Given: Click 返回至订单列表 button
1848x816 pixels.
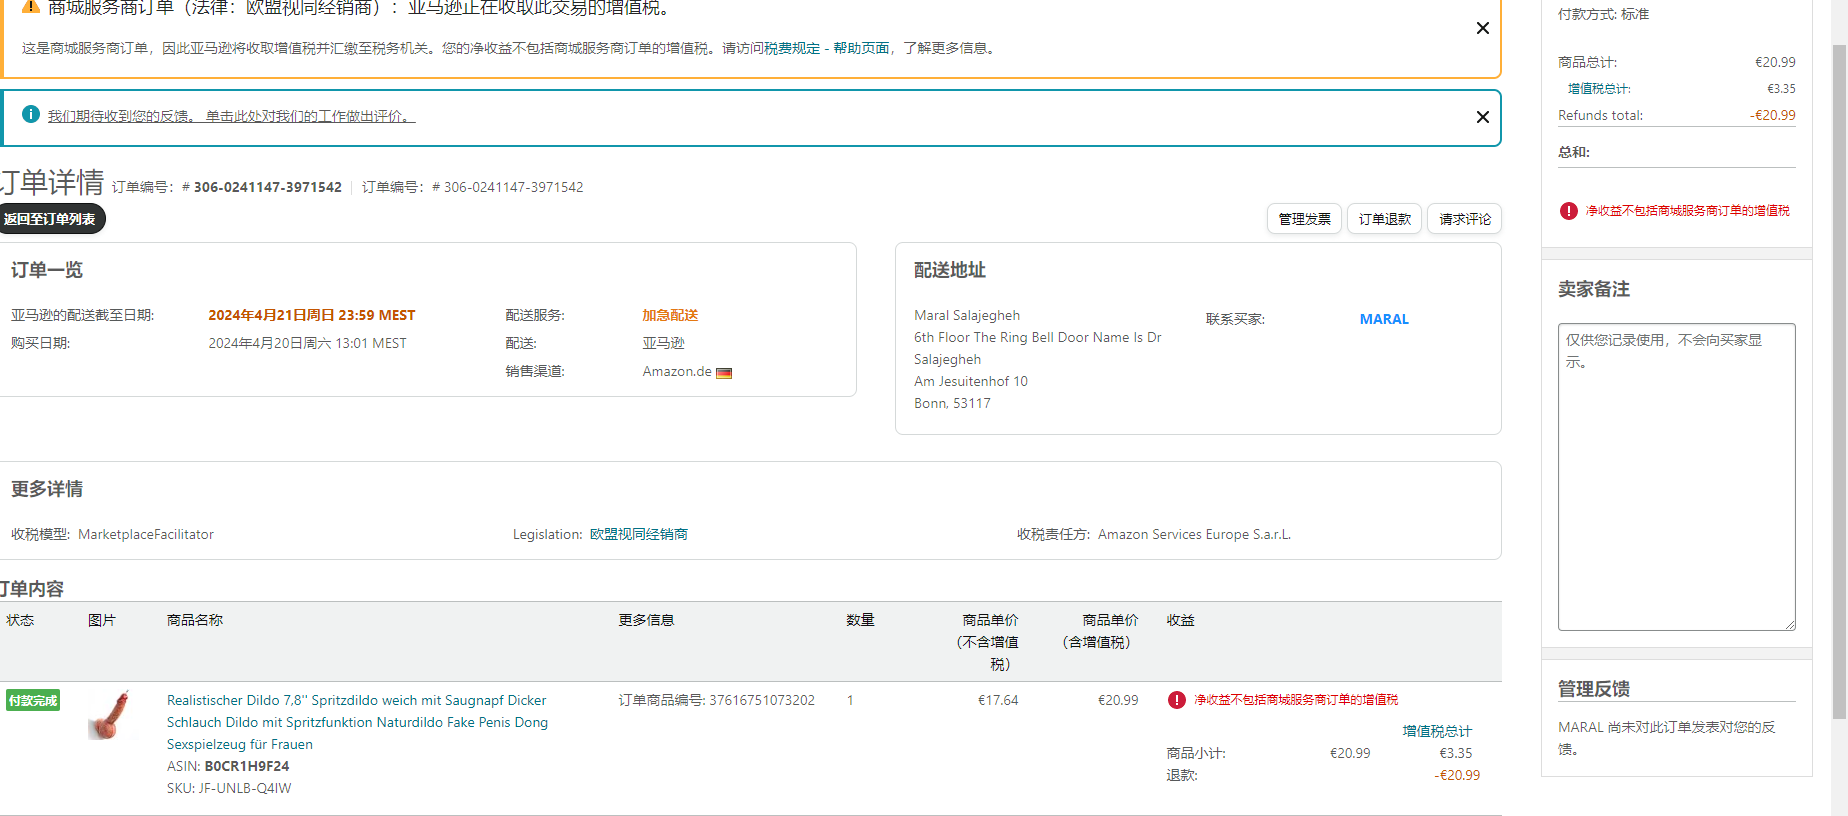Looking at the screenshot, I should coord(50,219).
